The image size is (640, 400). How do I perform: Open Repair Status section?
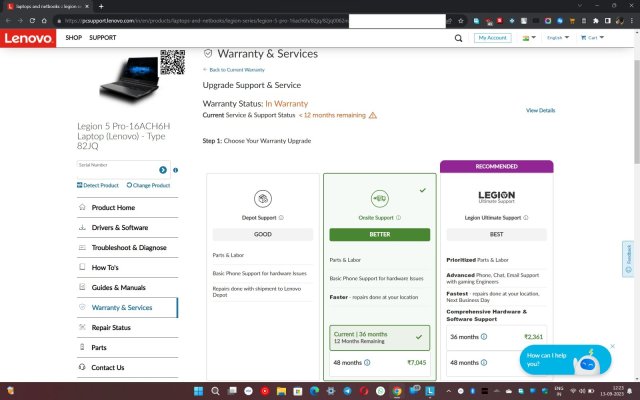127,327
